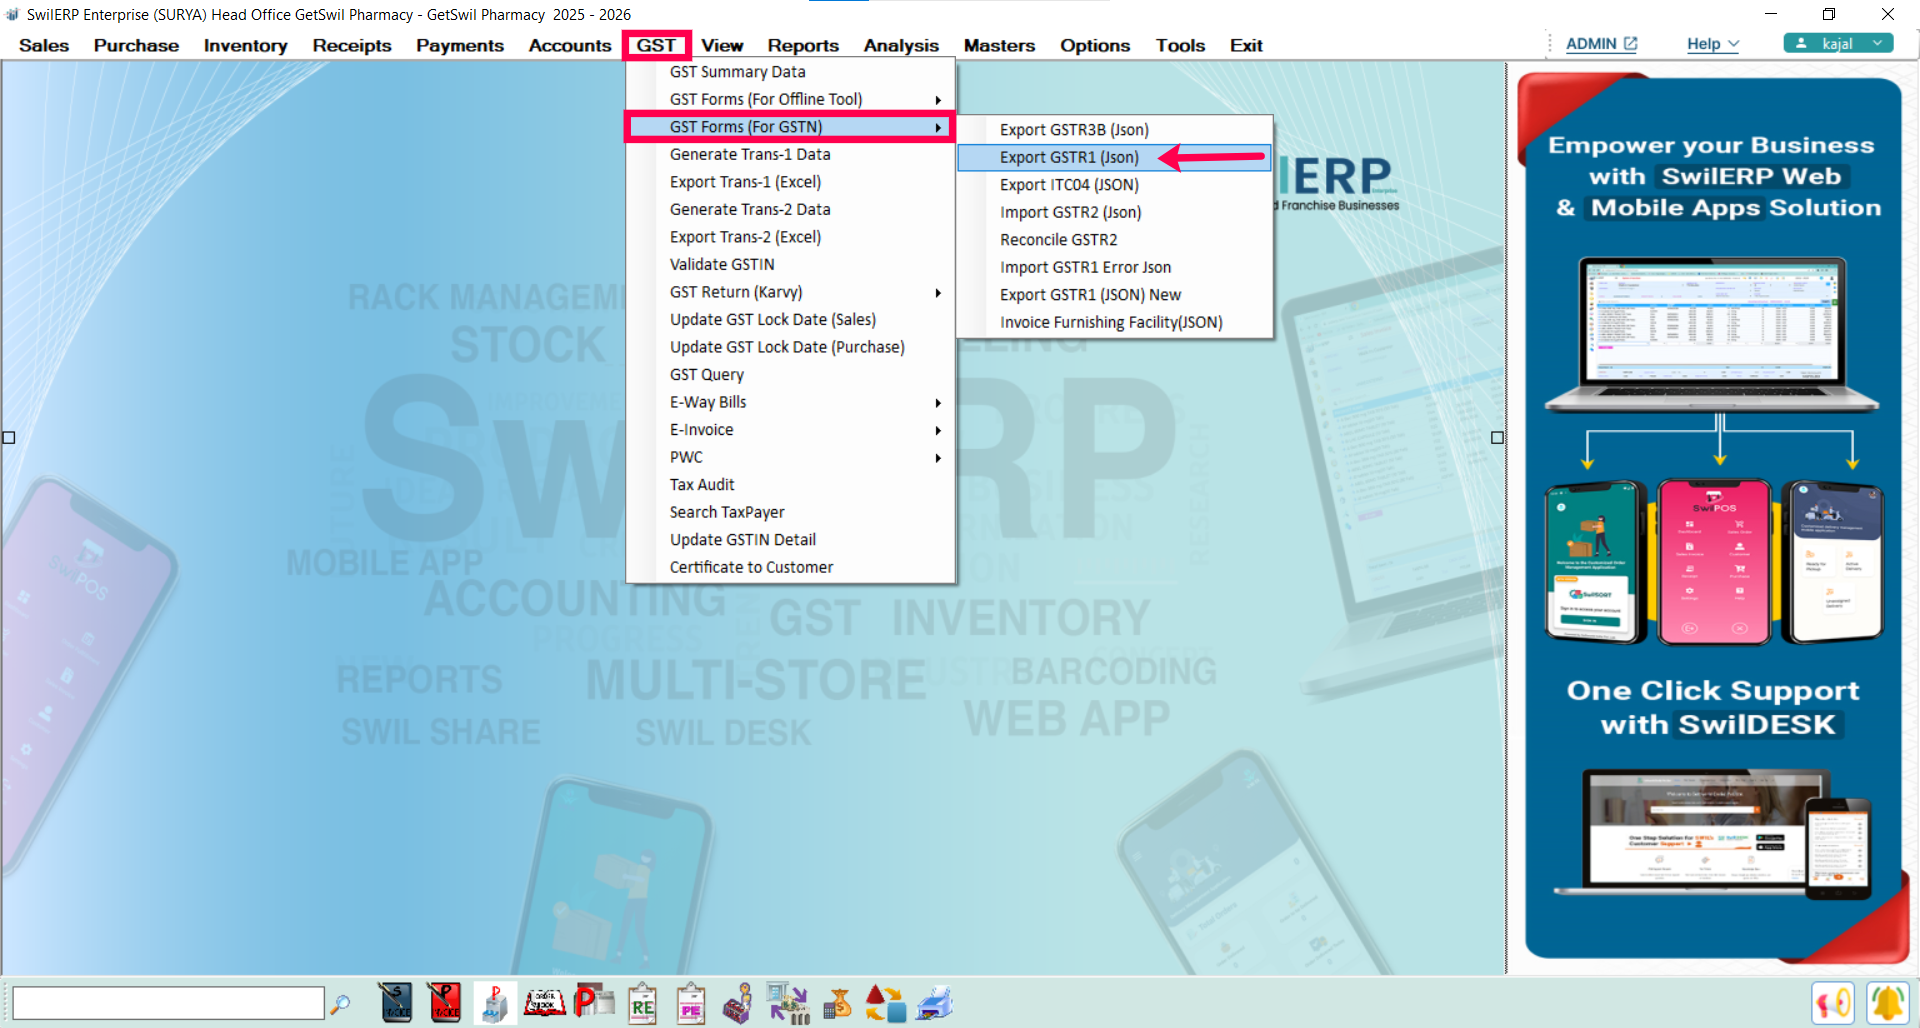Select Export GSTR1 (JSON) New
Image resolution: width=1920 pixels, height=1028 pixels.
1114,295
